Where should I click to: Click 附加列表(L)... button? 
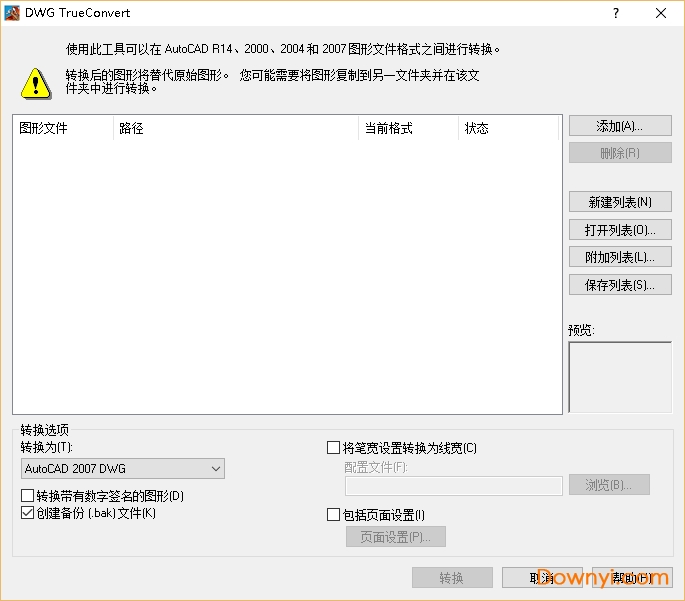[619, 257]
